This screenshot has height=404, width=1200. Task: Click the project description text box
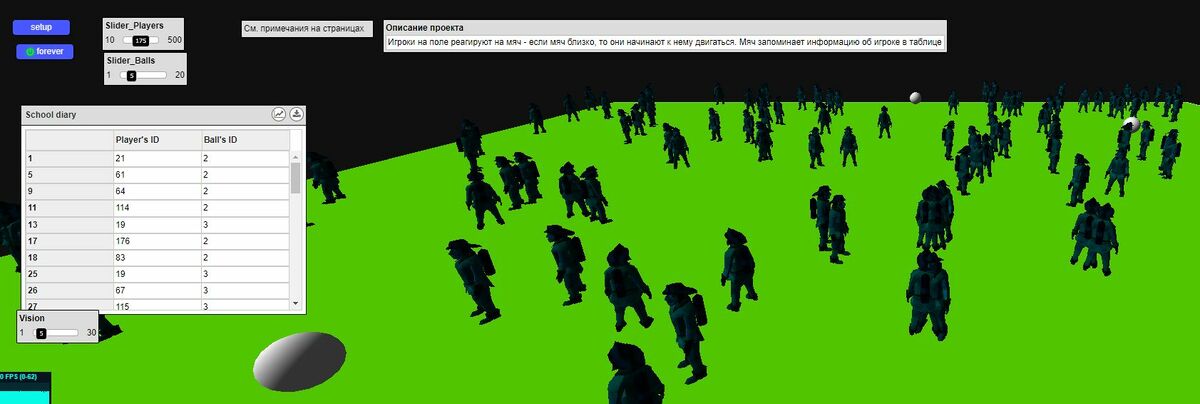point(664,43)
